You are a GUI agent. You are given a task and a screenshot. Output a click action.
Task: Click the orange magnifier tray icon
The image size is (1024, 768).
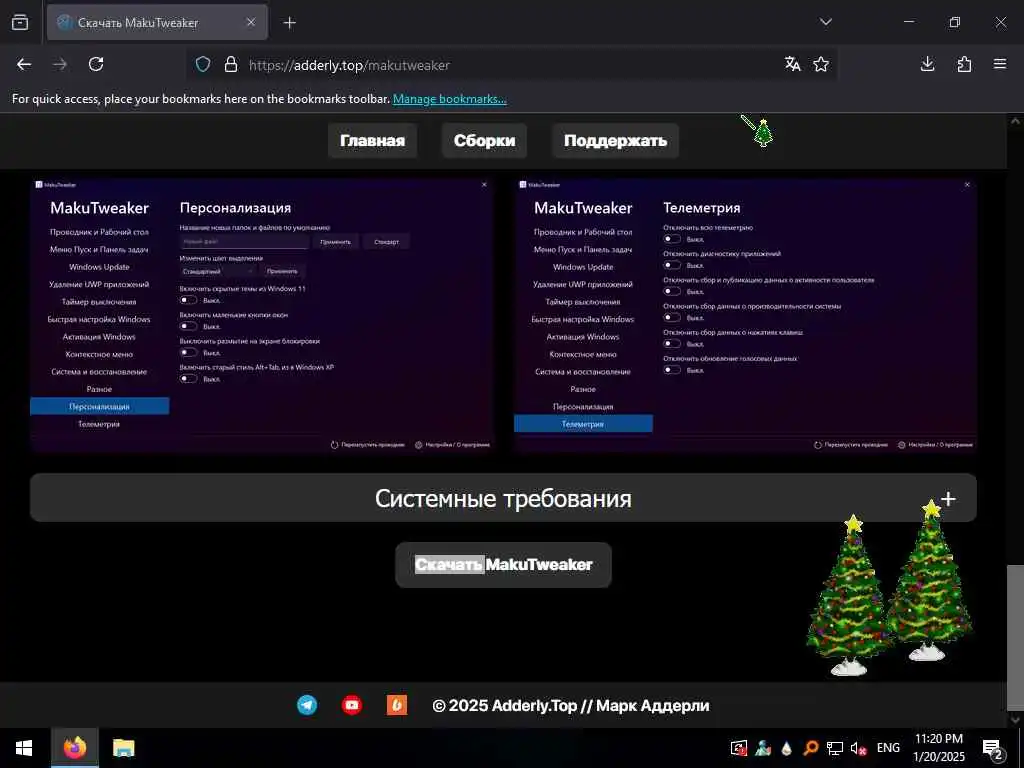[810, 748]
